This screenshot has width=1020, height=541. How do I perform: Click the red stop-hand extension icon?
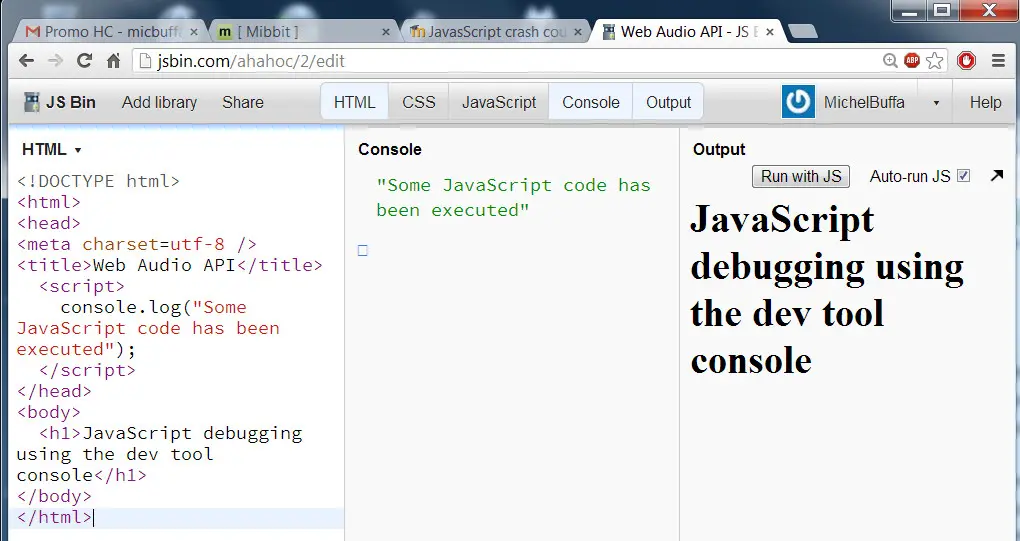pos(967,60)
